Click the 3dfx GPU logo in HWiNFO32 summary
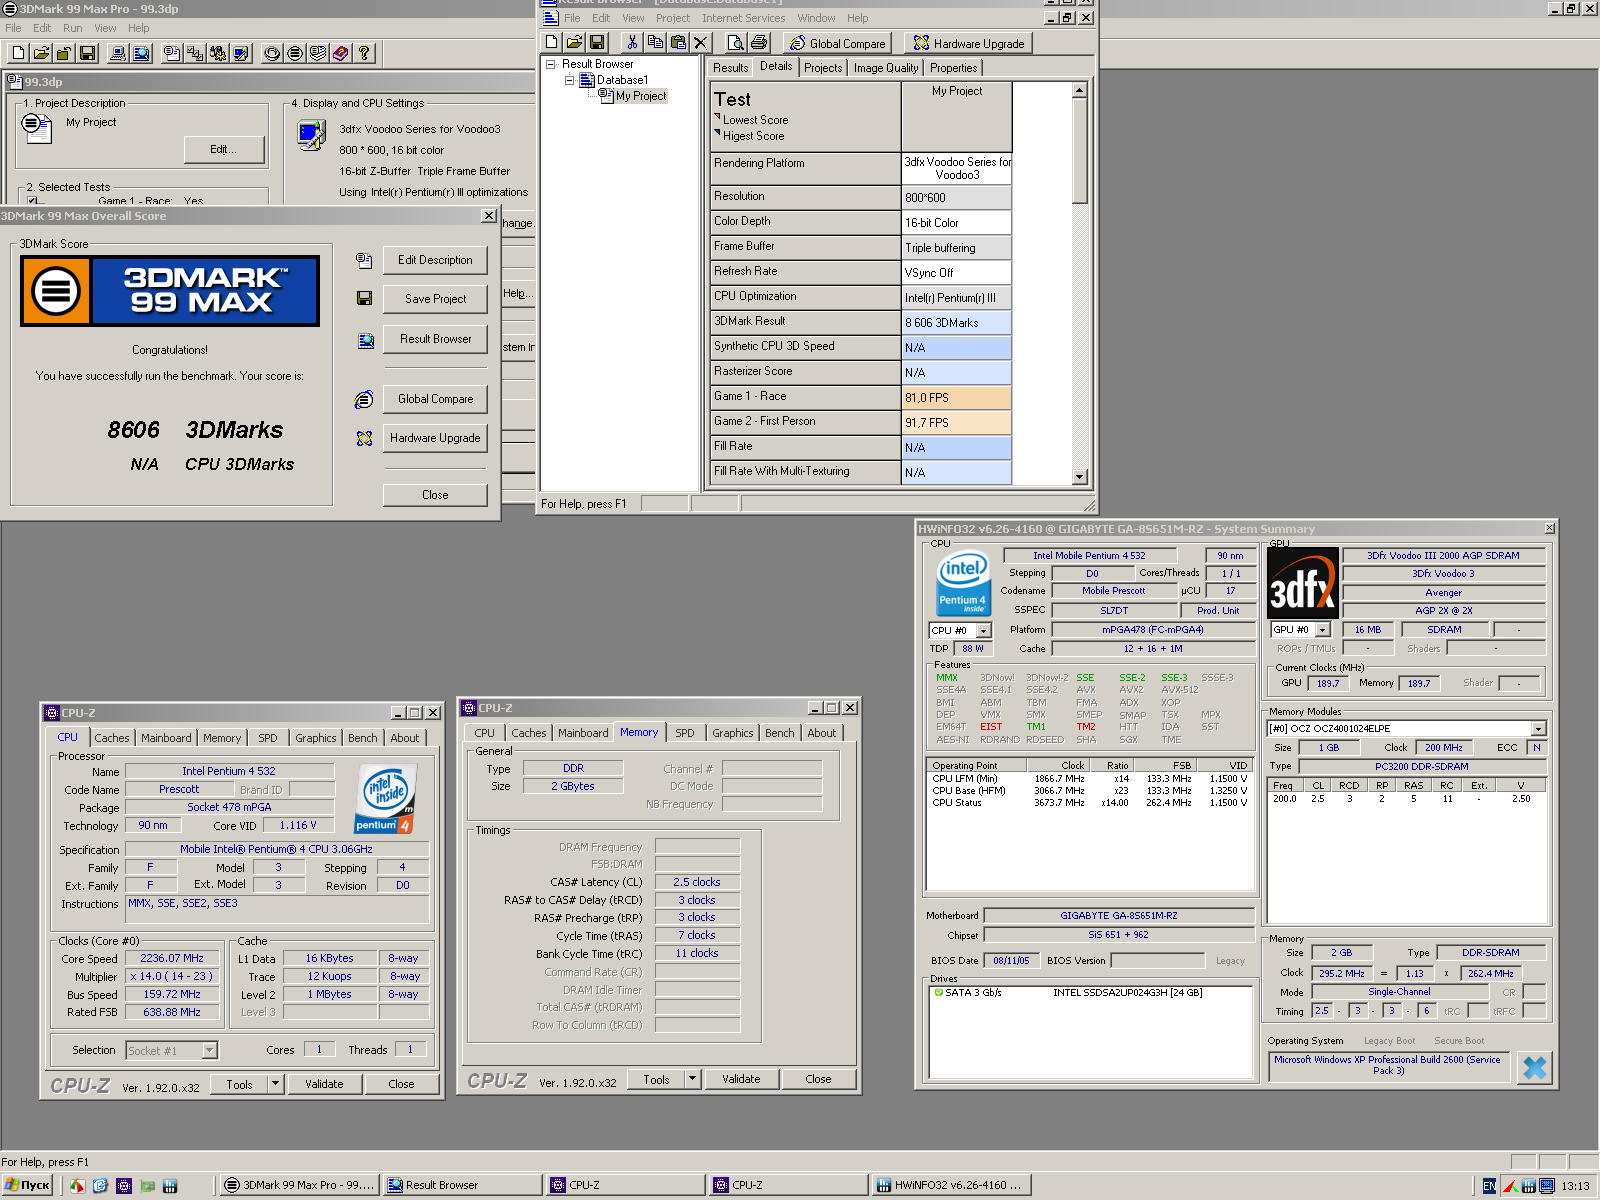This screenshot has width=1600, height=1200. tap(1303, 583)
